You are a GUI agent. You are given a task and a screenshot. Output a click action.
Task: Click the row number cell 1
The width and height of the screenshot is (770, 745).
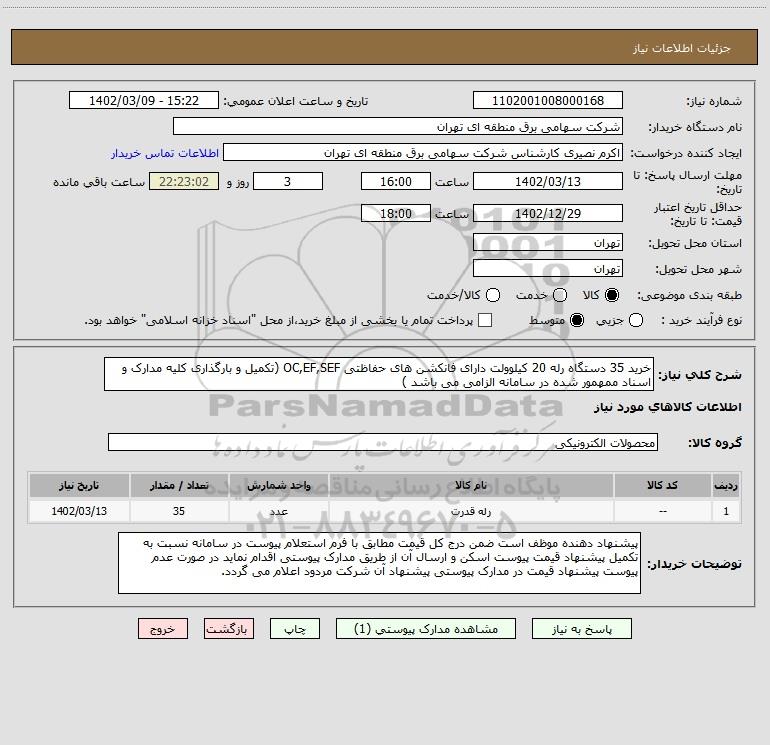tap(726, 511)
